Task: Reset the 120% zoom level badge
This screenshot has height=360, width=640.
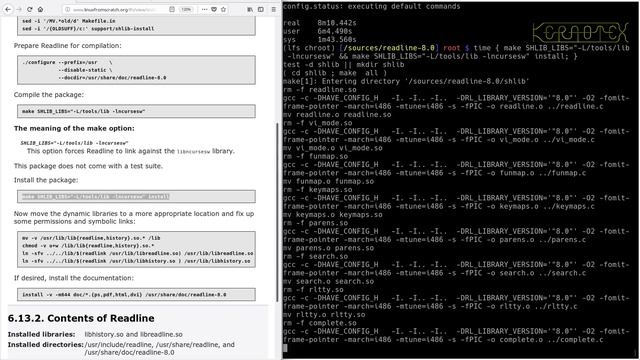Action: (186, 9)
